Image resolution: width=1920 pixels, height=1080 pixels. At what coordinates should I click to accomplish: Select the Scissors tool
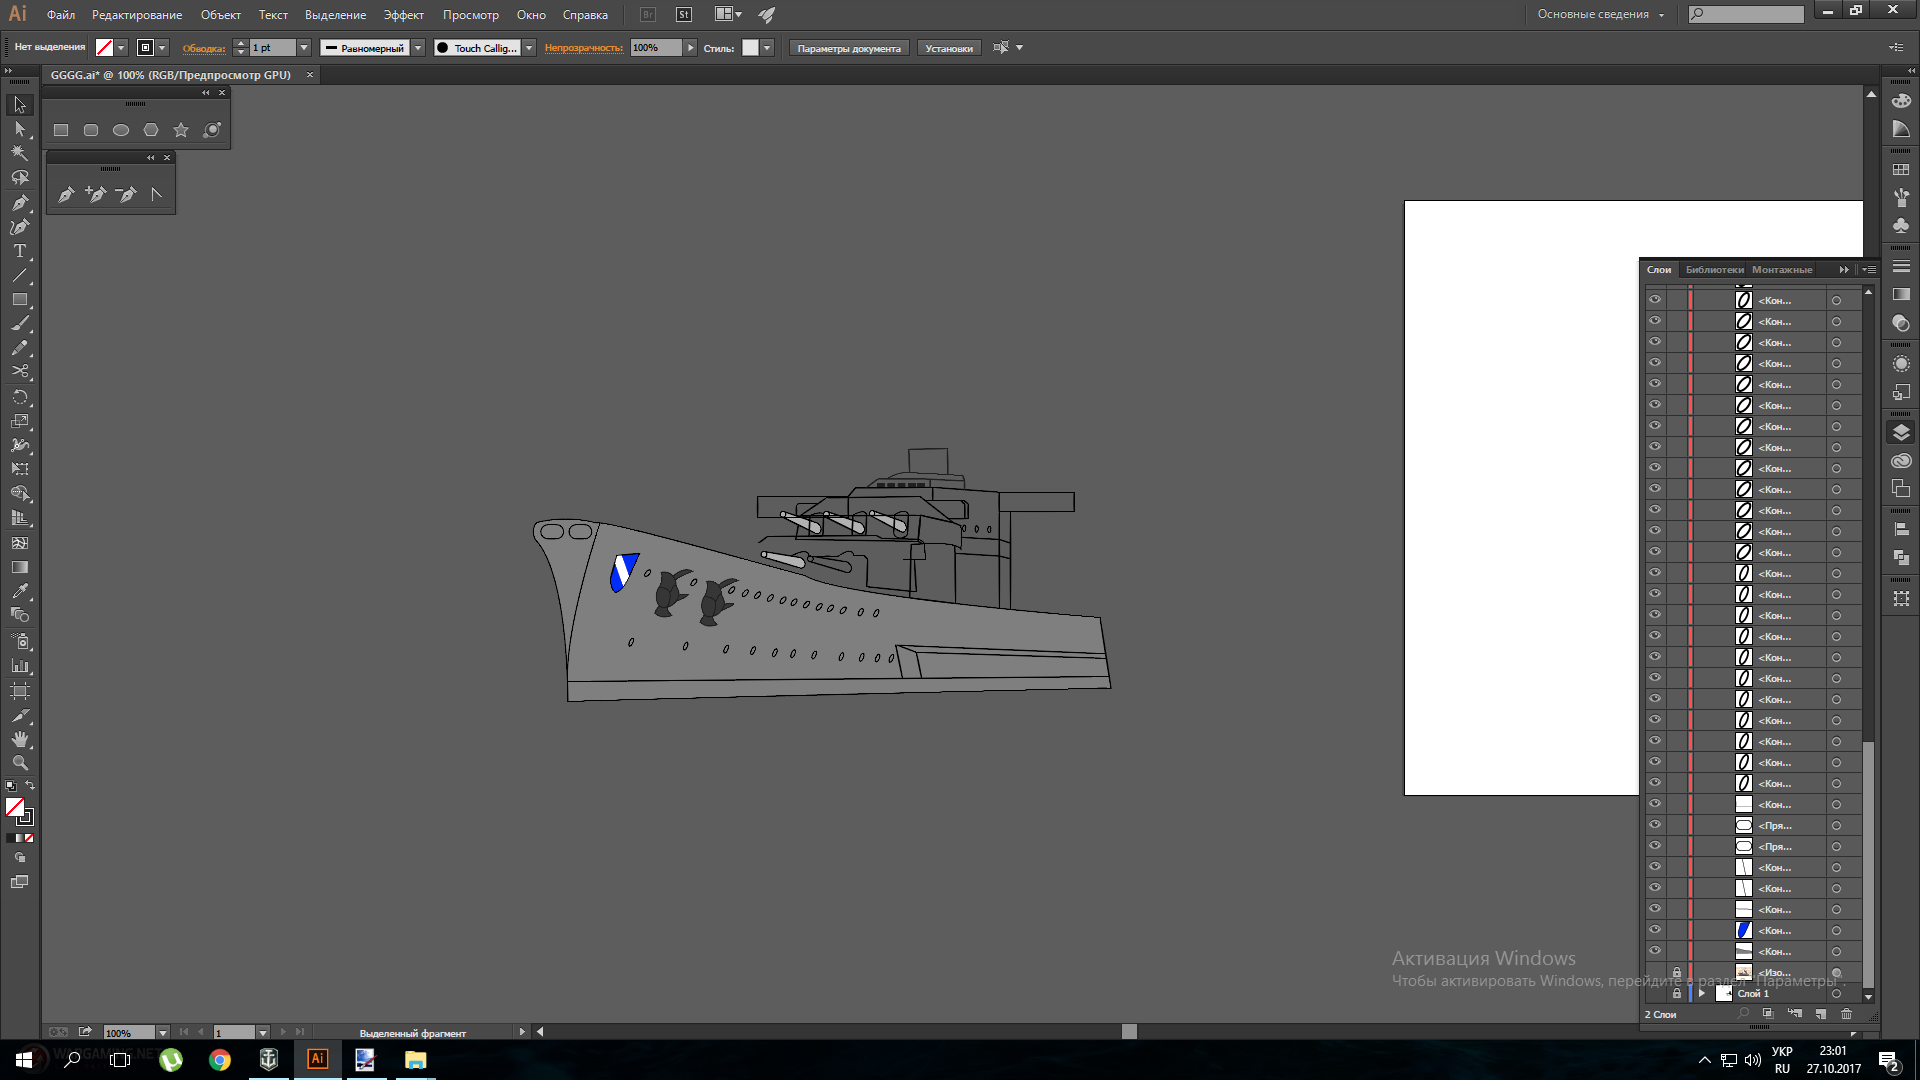(19, 372)
